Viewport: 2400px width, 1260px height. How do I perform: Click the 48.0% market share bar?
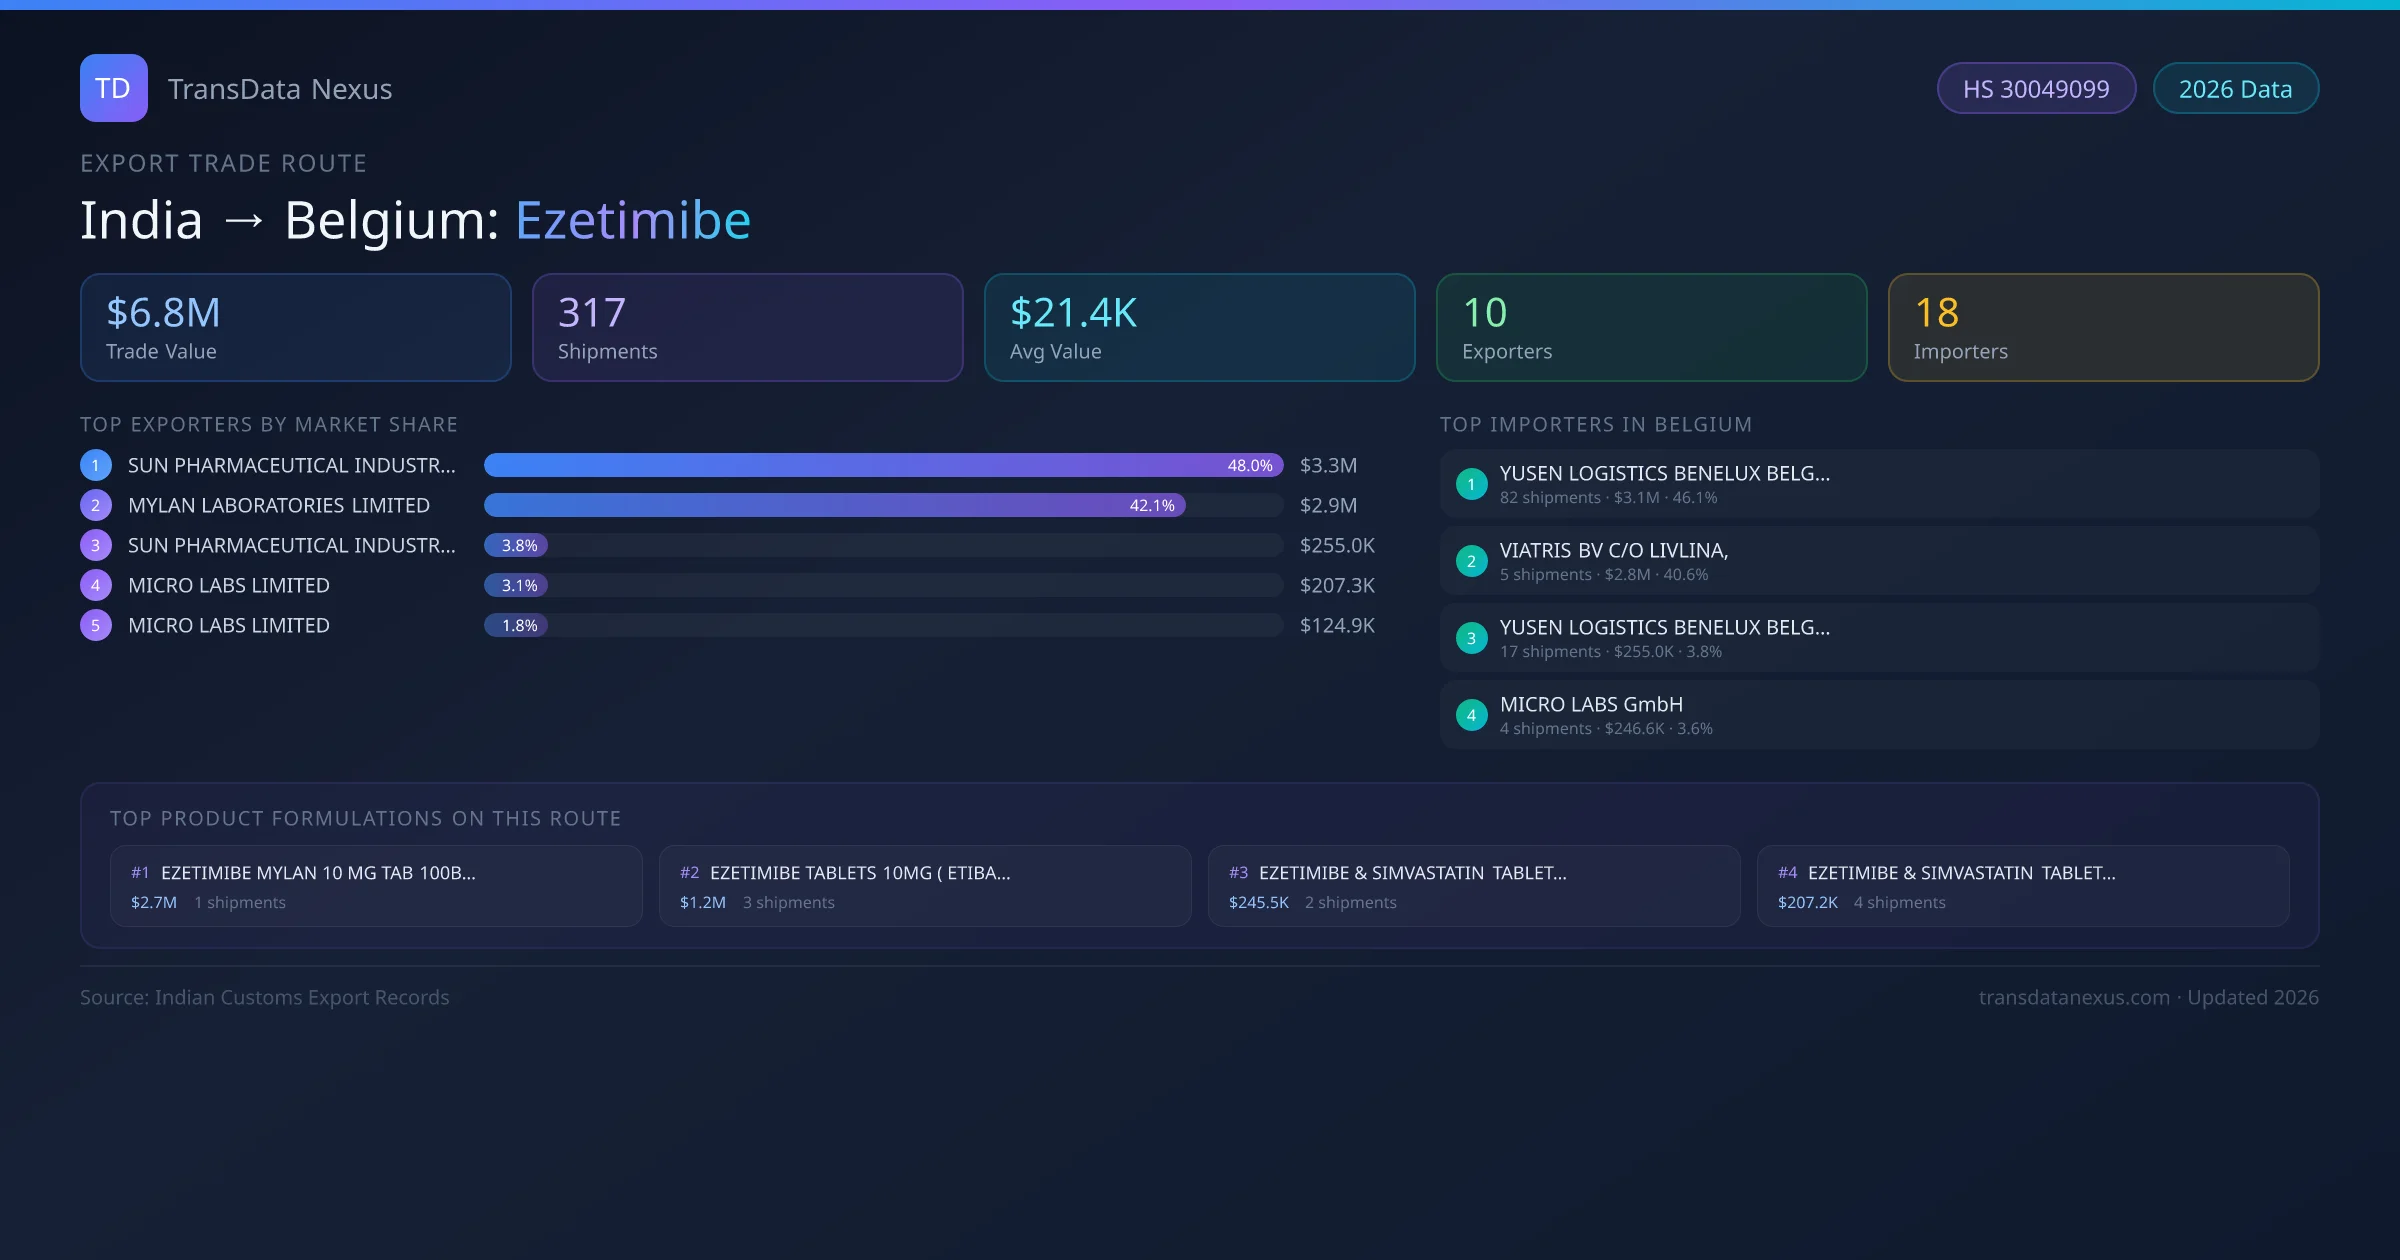click(883, 465)
